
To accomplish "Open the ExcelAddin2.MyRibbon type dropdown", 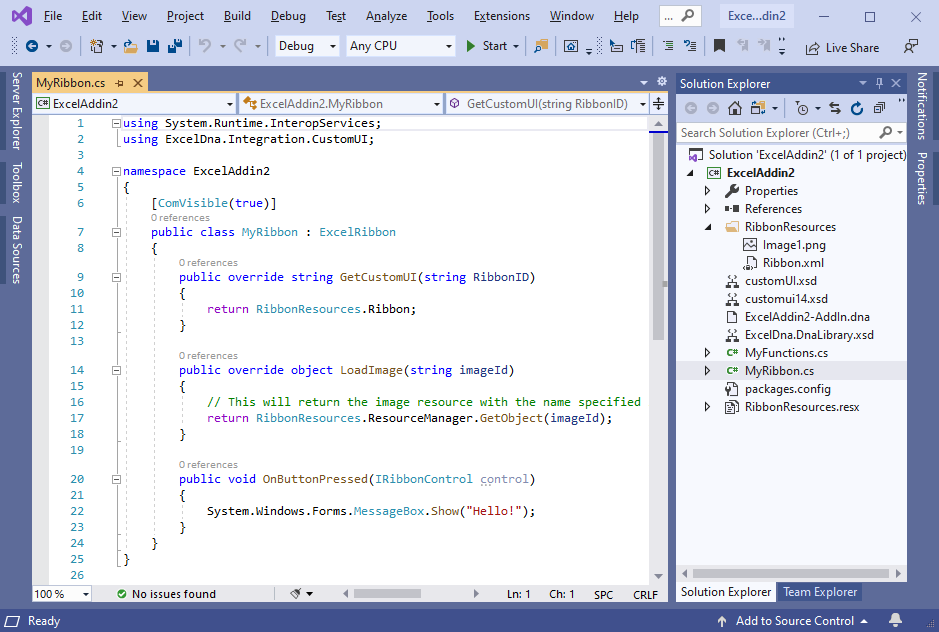I will click(x=341, y=104).
